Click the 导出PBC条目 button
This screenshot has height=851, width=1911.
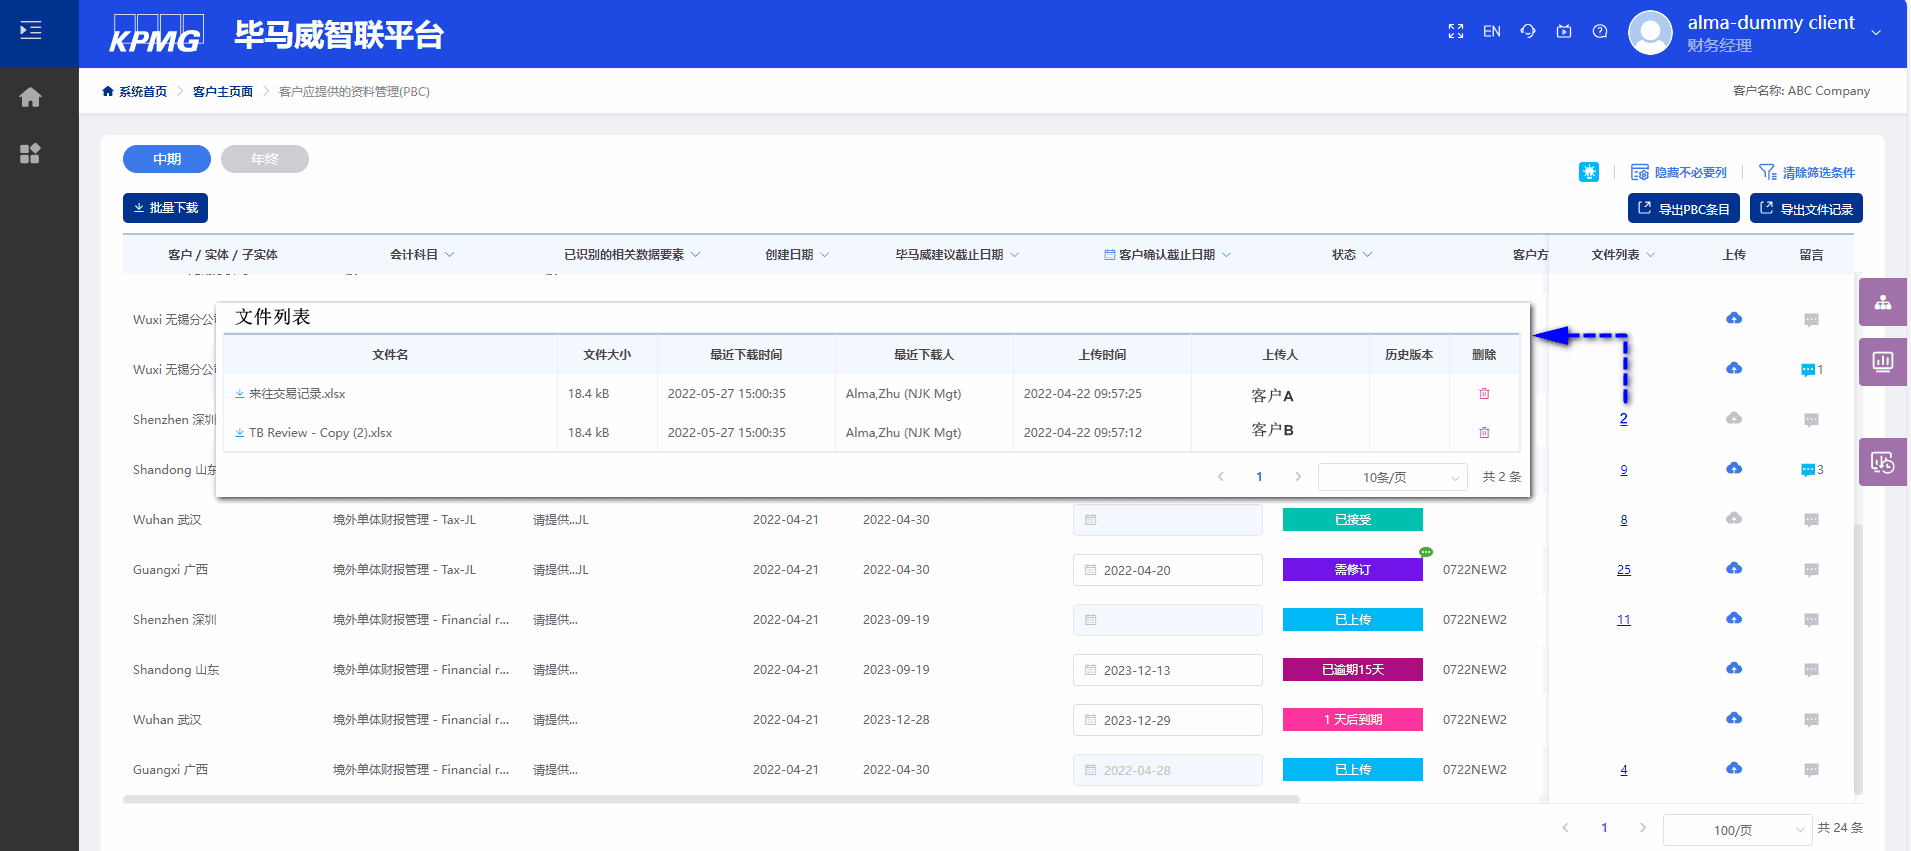click(1684, 209)
